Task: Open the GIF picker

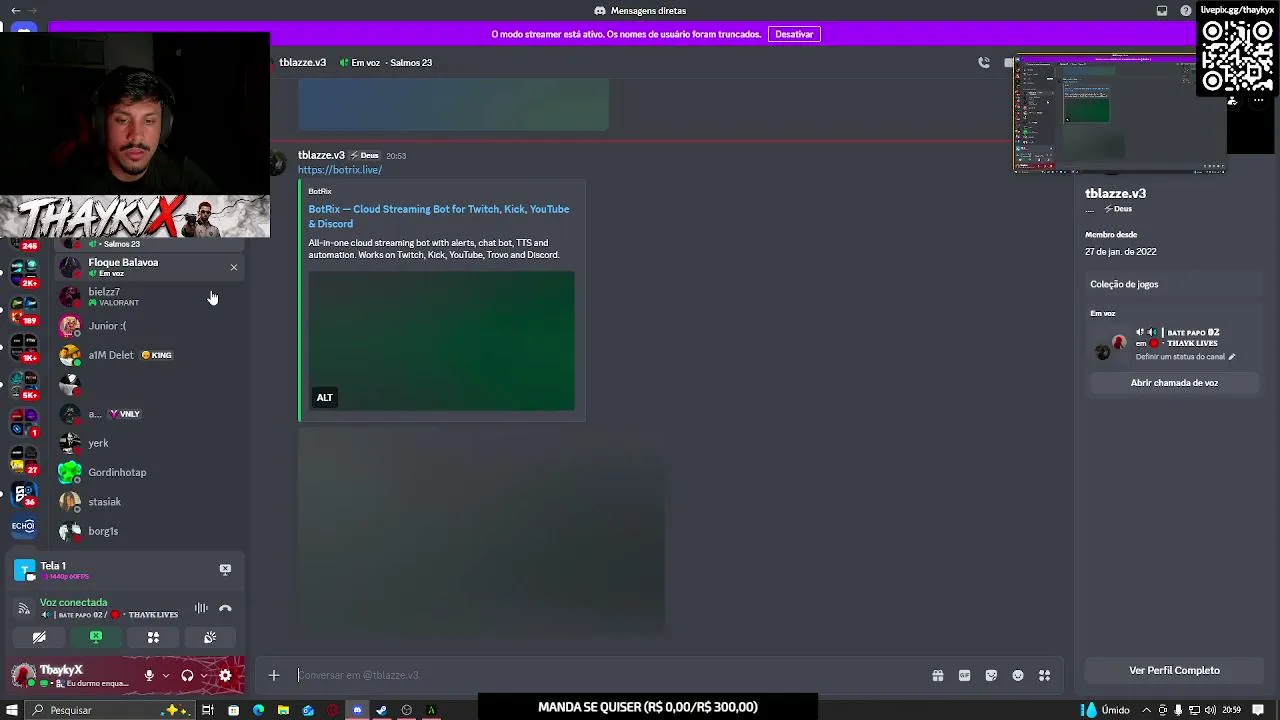Action: point(964,676)
